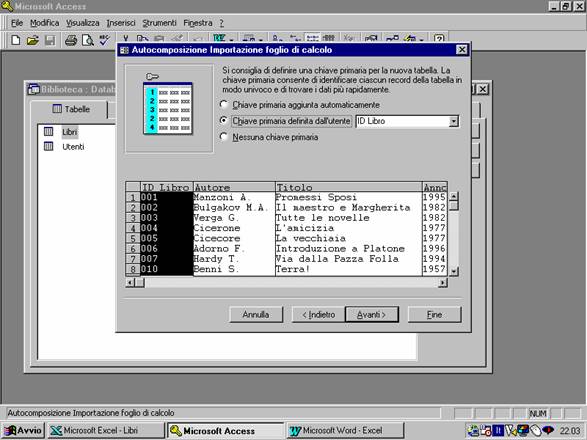Select Chiave primaria definita dall'utente option
587x440 pixels.
point(223,121)
